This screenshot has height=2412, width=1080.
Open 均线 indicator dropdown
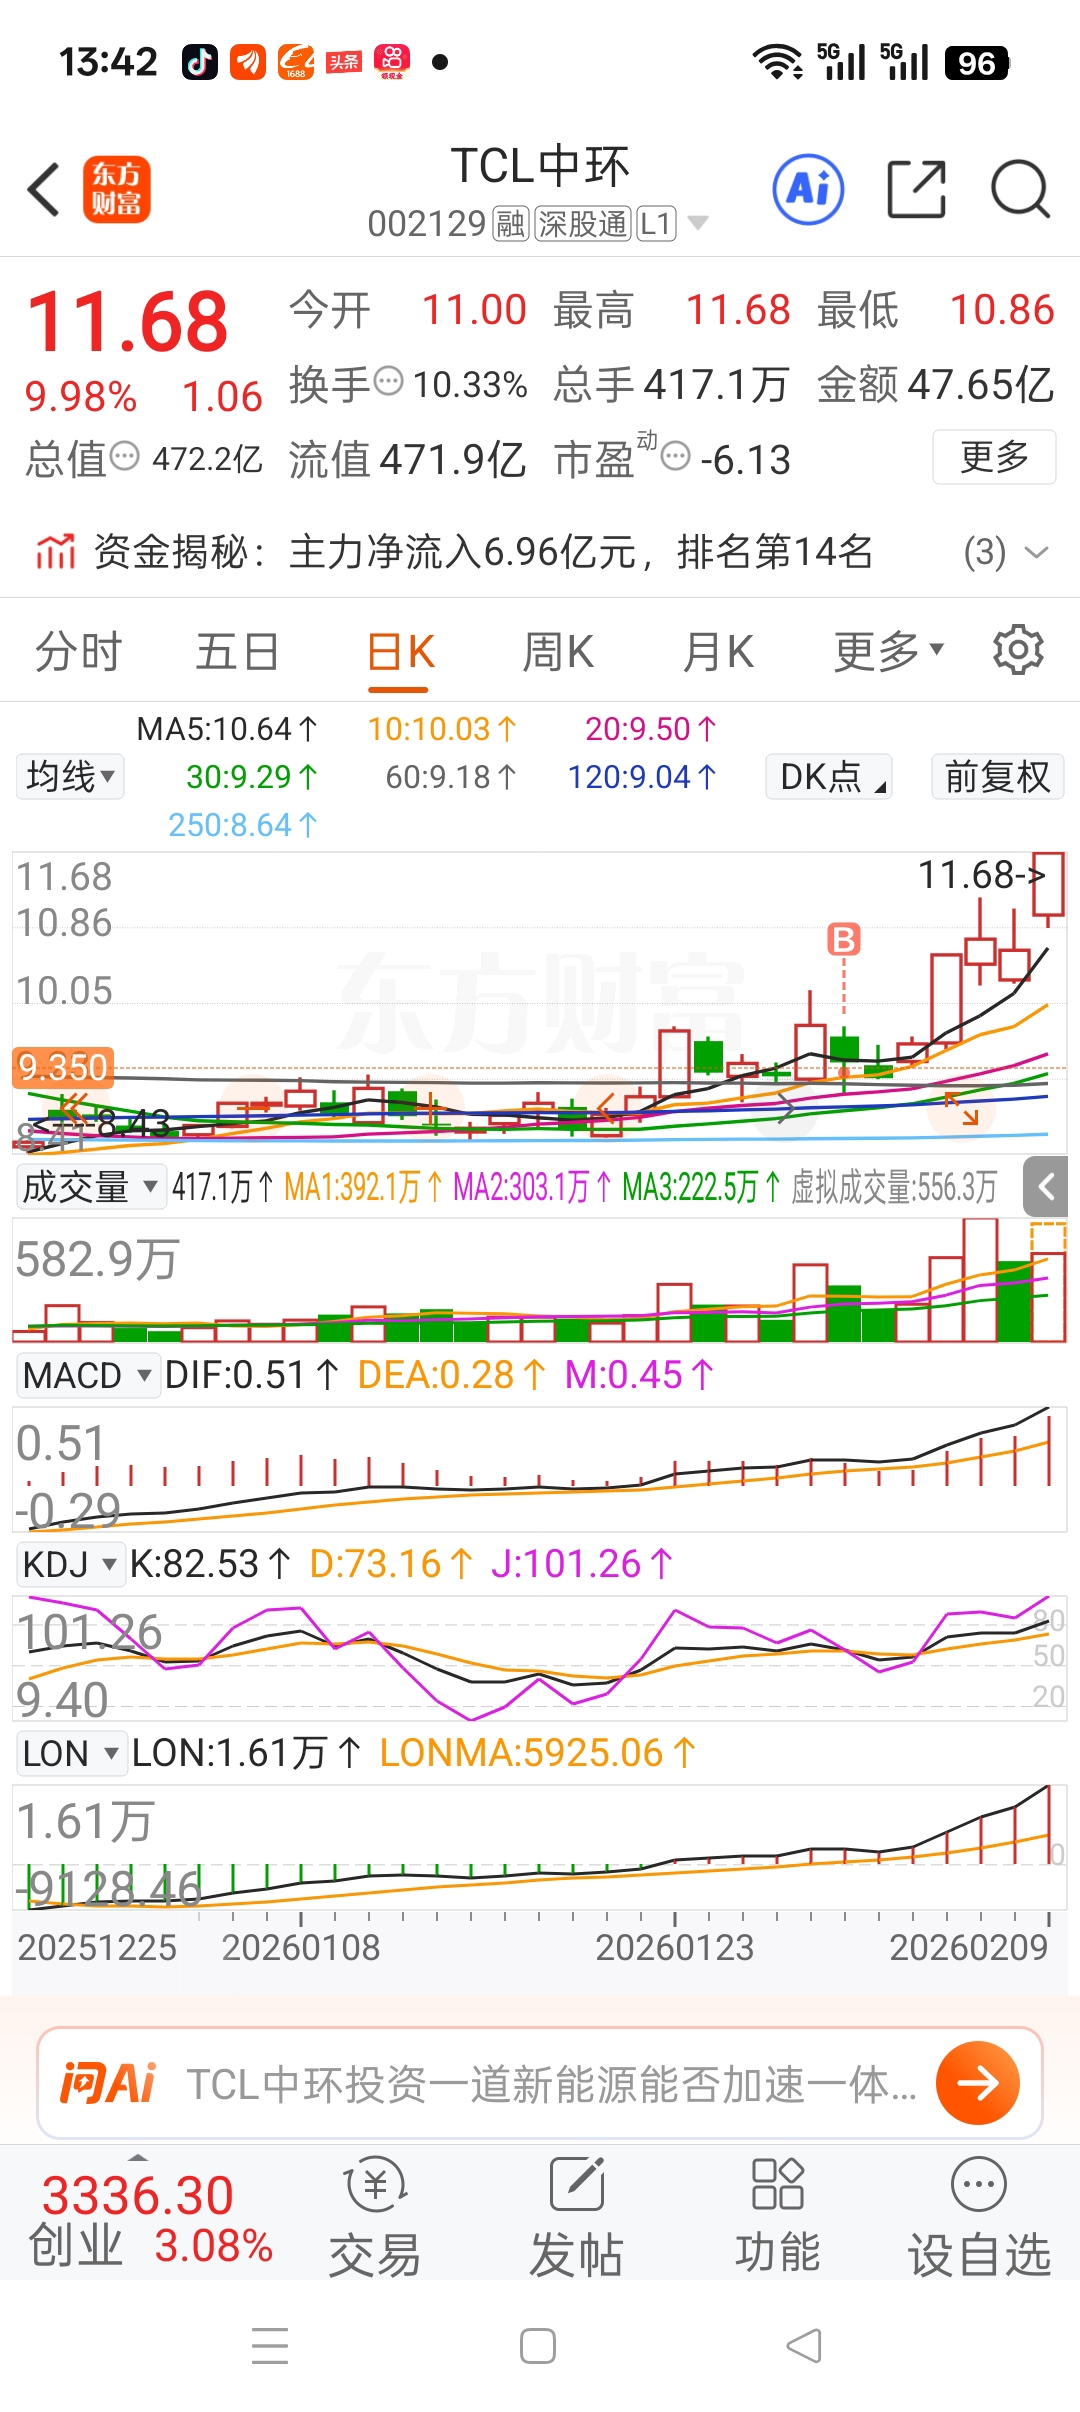click(x=70, y=776)
